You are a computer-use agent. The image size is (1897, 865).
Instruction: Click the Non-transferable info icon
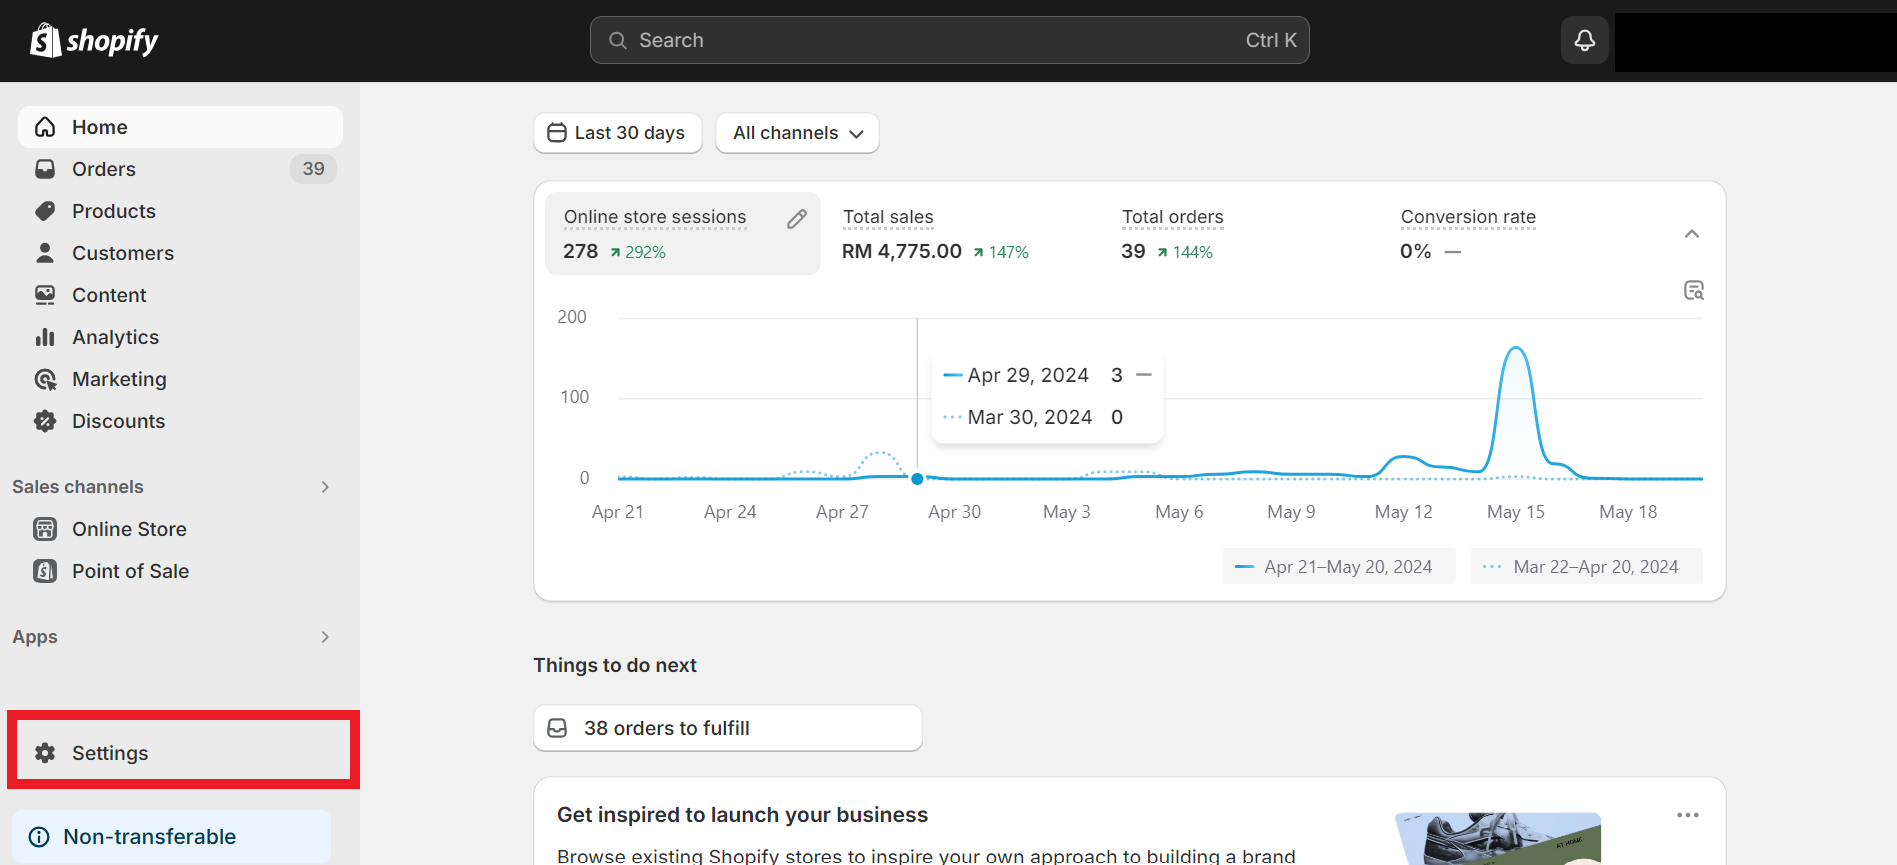click(x=39, y=837)
